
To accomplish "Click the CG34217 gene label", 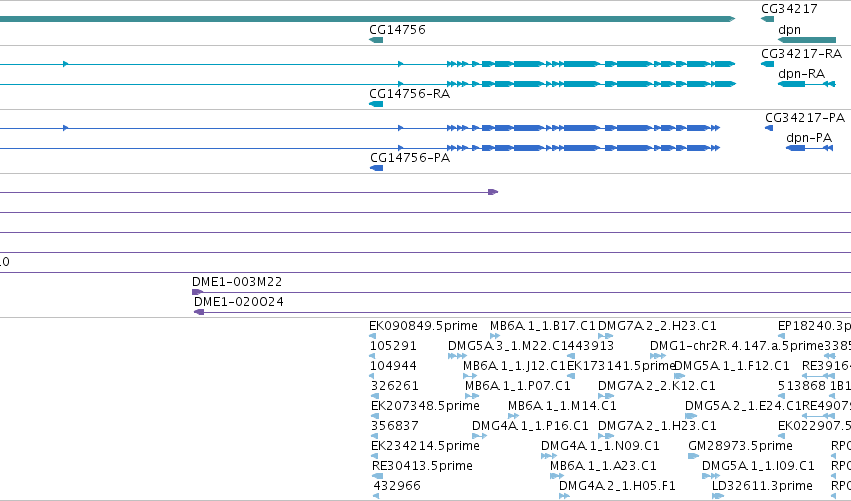I will click(x=789, y=9).
